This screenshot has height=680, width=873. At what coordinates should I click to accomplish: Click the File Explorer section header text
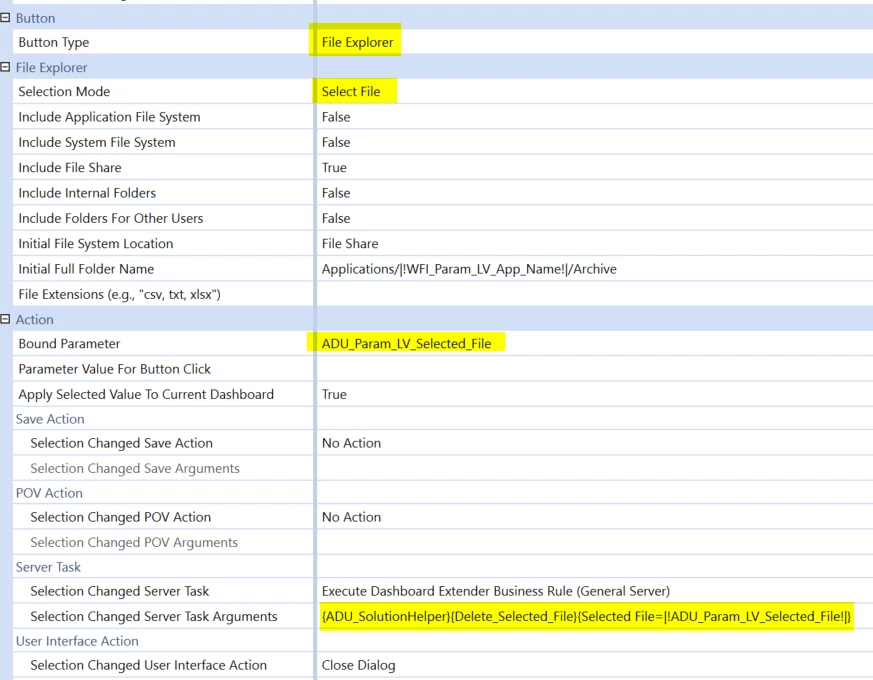click(x=51, y=67)
